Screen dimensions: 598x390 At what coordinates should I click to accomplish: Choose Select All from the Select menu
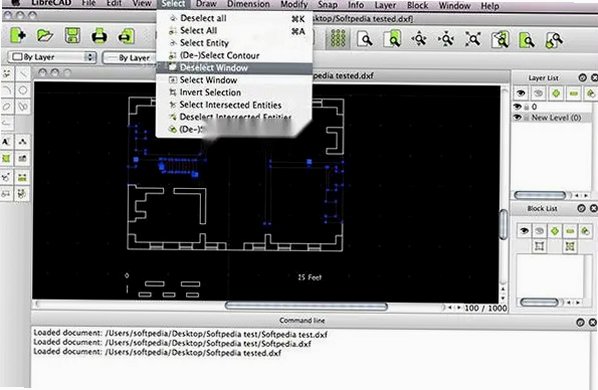235,30
